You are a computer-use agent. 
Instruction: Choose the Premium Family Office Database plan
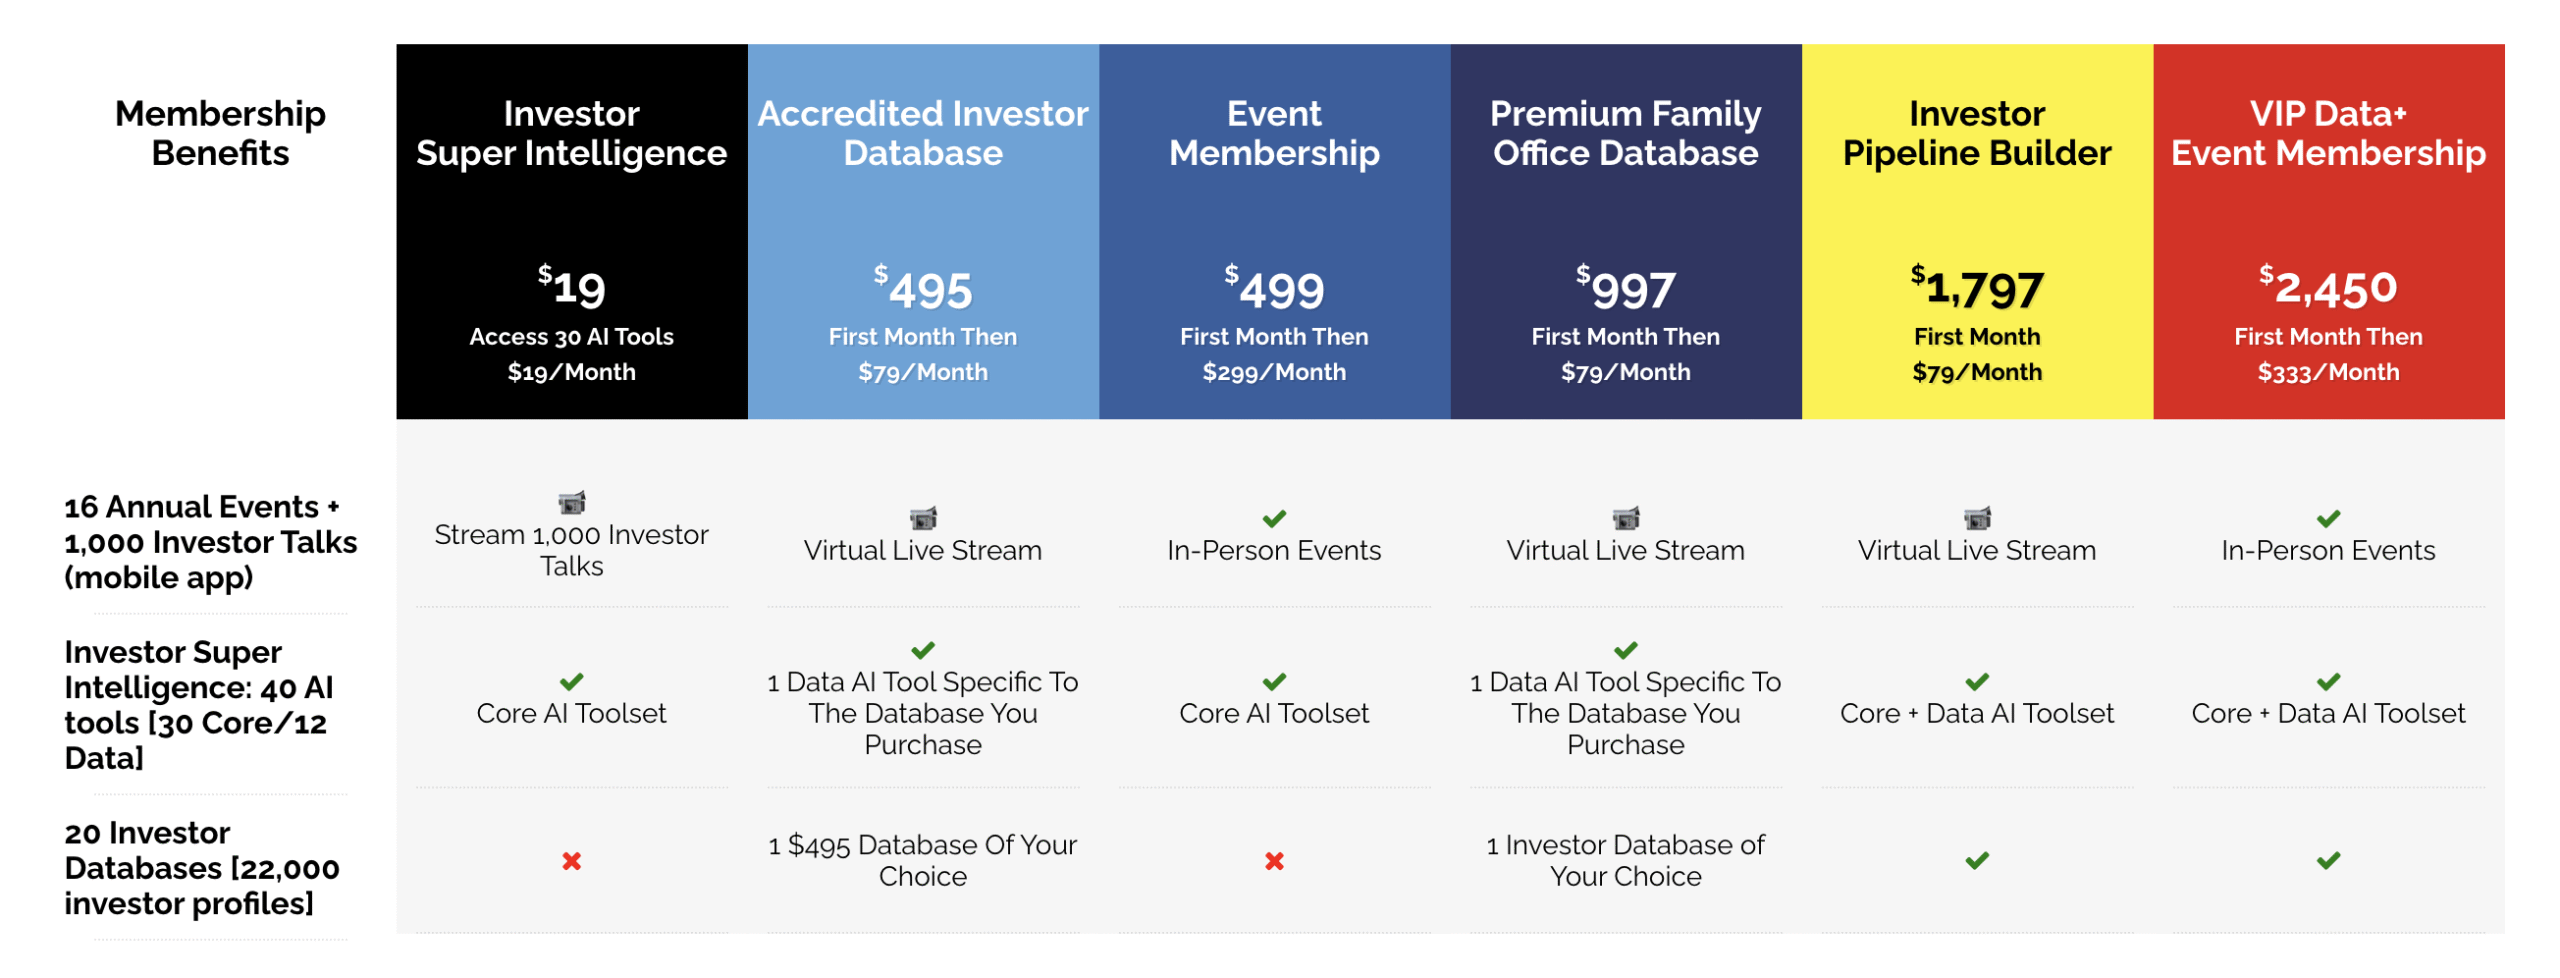point(1625,231)
